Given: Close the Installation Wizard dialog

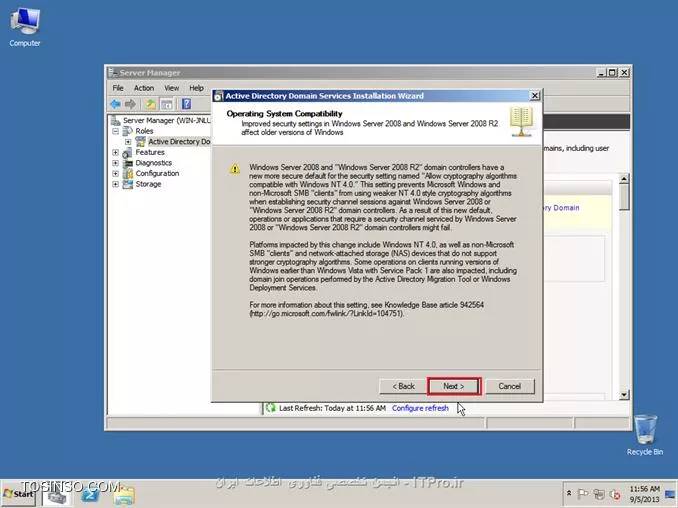Looking at the screenshot, I should coord(534,96).
